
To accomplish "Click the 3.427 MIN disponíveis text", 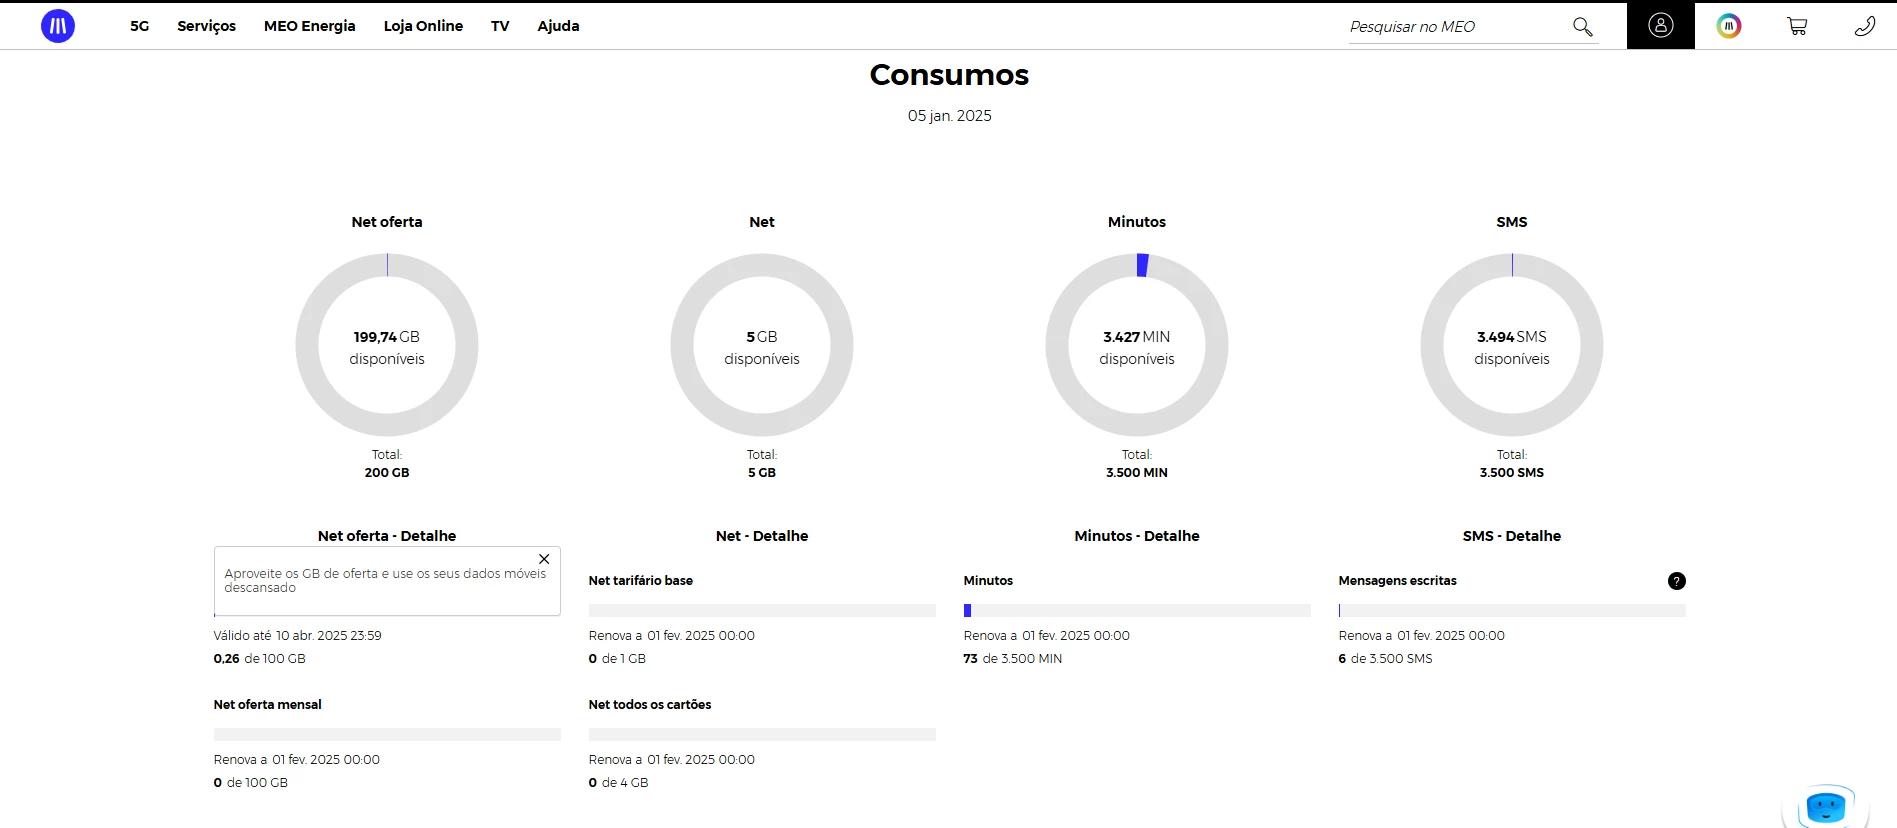I will click(1137, 348).
